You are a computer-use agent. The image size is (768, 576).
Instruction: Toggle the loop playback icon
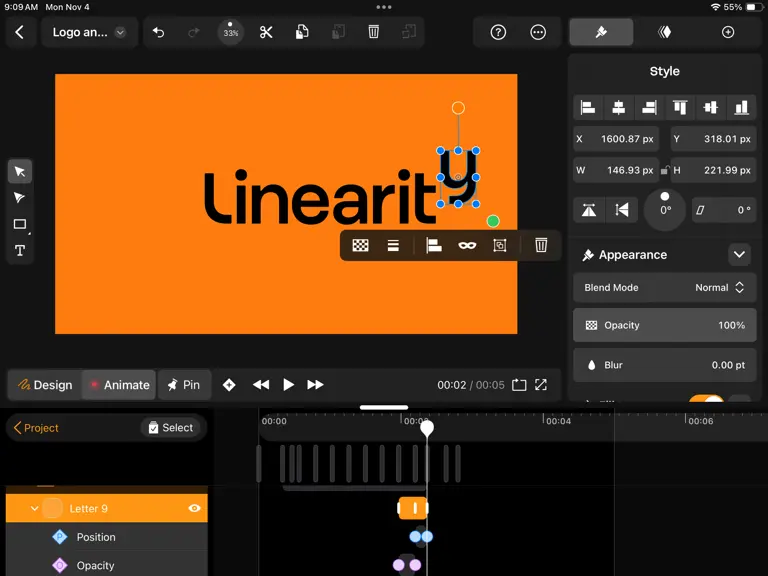519,385
